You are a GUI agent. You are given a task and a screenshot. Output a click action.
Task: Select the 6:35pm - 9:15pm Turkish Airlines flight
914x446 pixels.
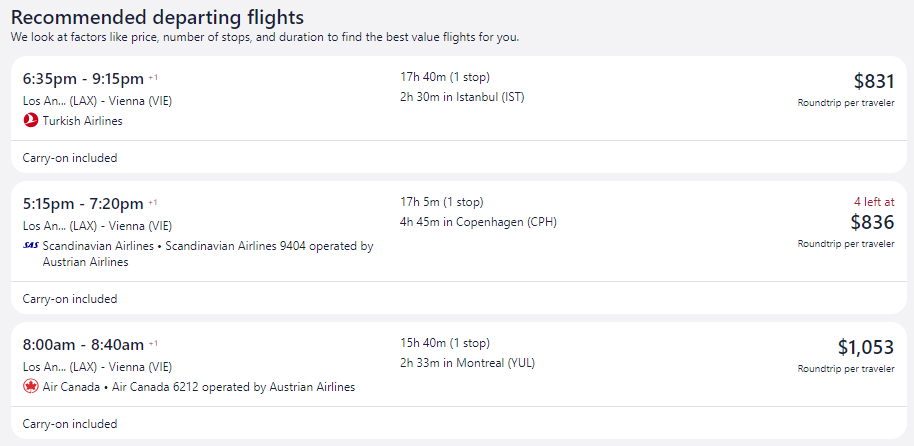pos(85,78)
